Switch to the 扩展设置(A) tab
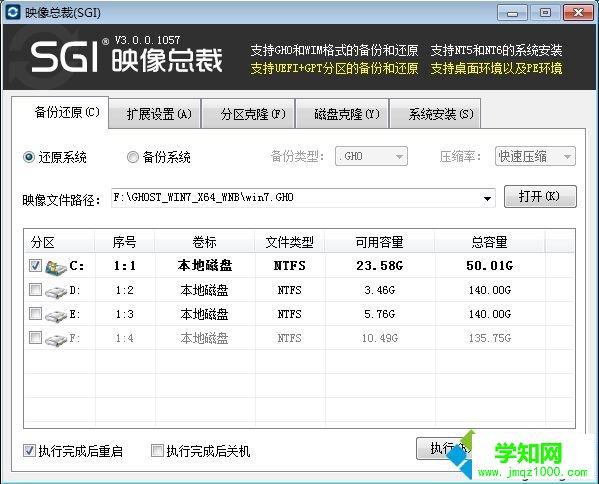The height and width of the screenshot is (484, 599). (155, 114)
